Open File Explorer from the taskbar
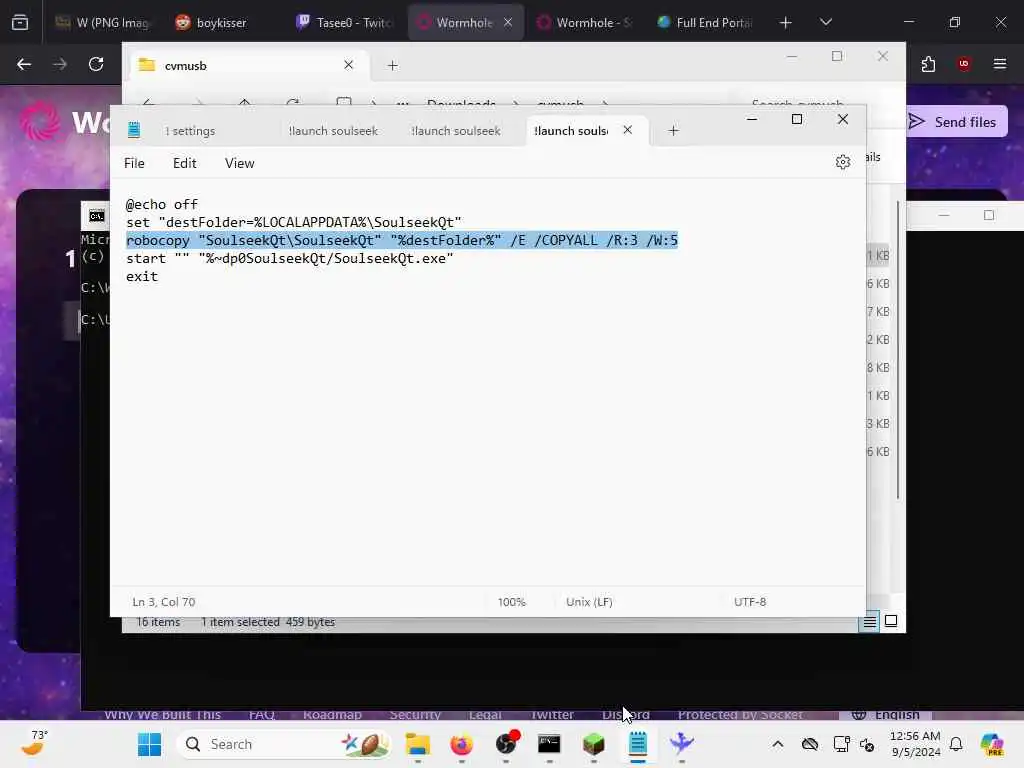The image size is (1024, 768). (418, 744)
